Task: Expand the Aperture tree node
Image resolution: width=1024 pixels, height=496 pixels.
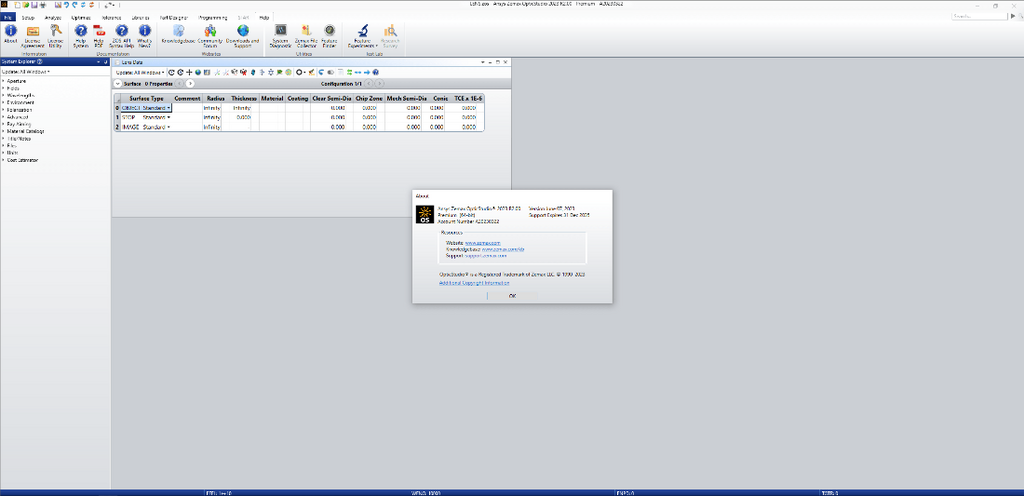Action: 3,81
